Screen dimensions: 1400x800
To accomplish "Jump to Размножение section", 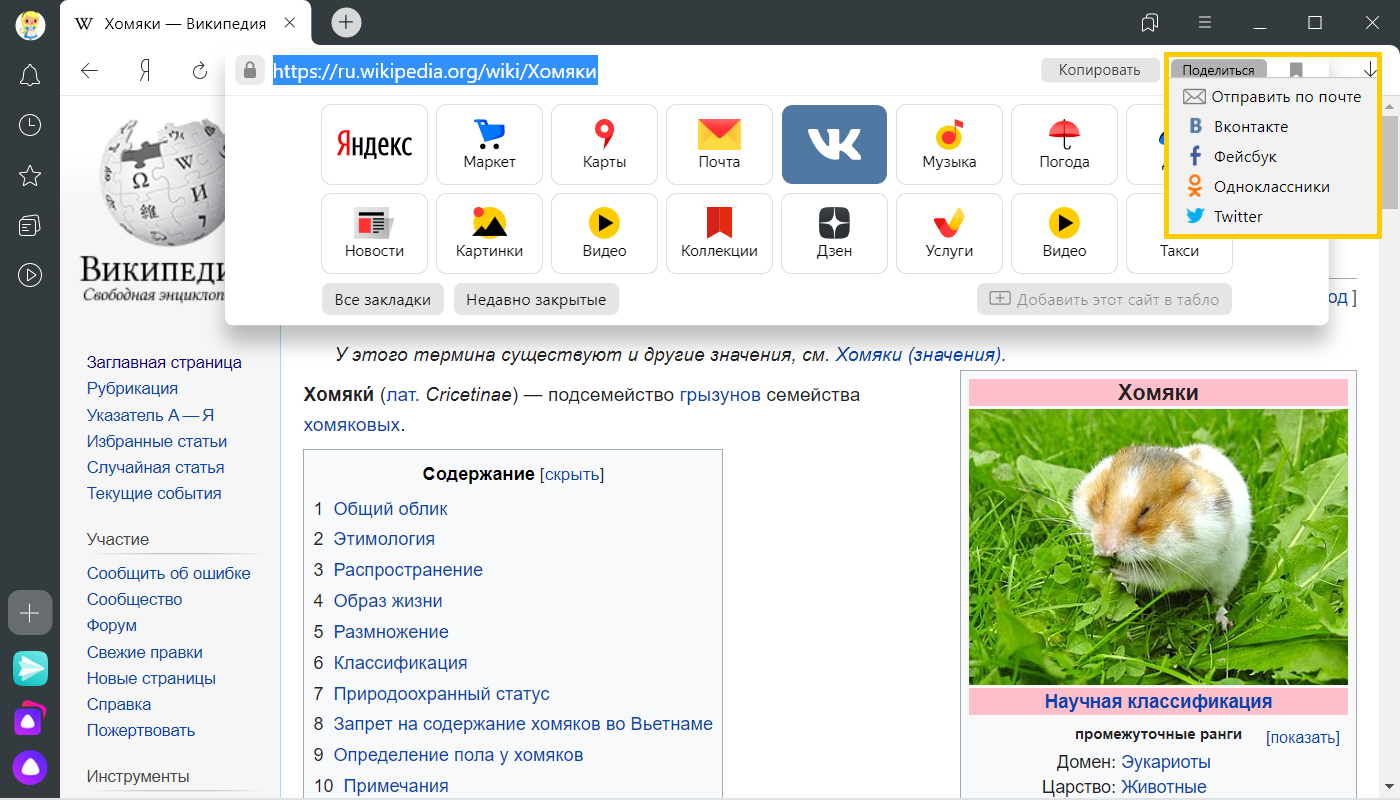I will tap(391, 632).
